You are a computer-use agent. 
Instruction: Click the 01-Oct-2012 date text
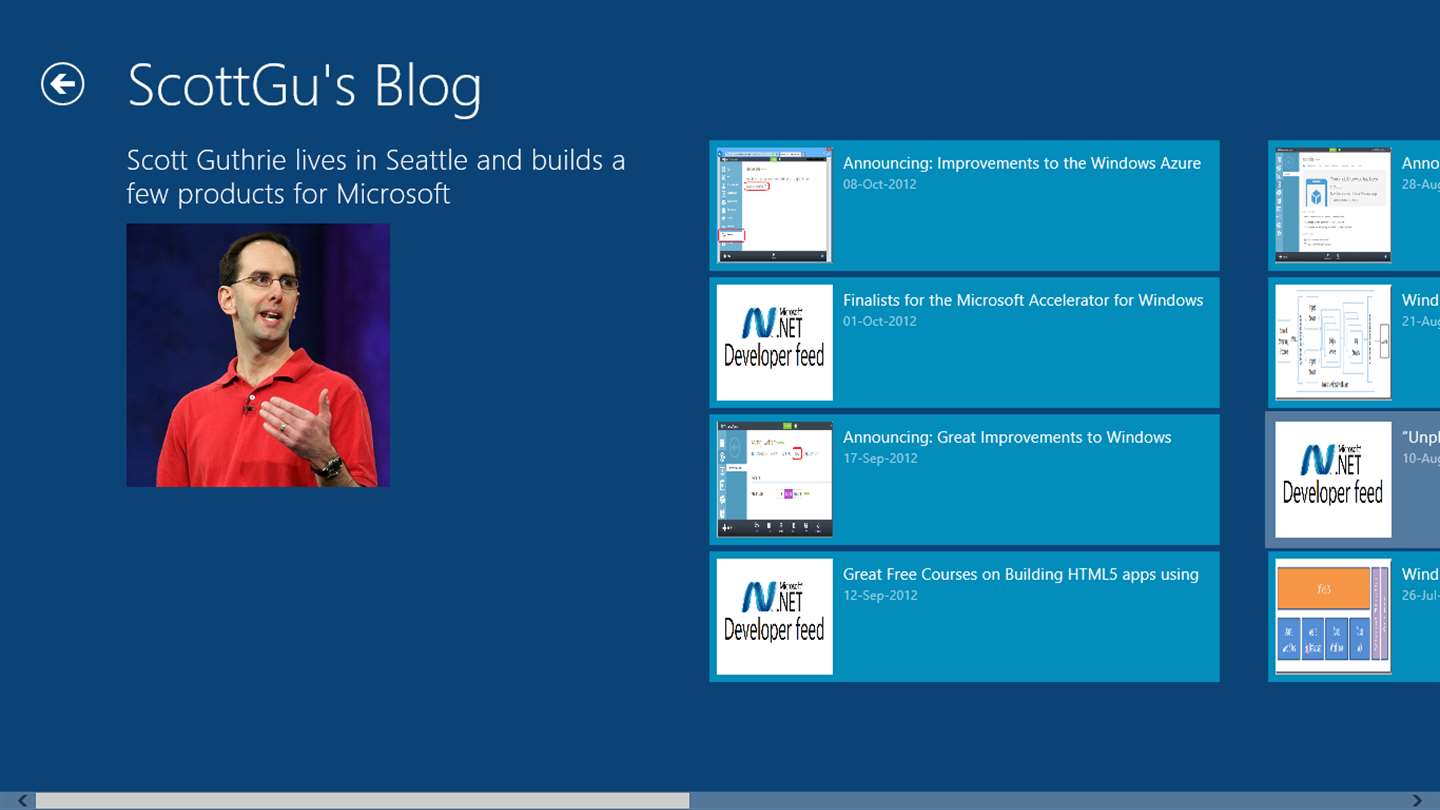[880, 322]
